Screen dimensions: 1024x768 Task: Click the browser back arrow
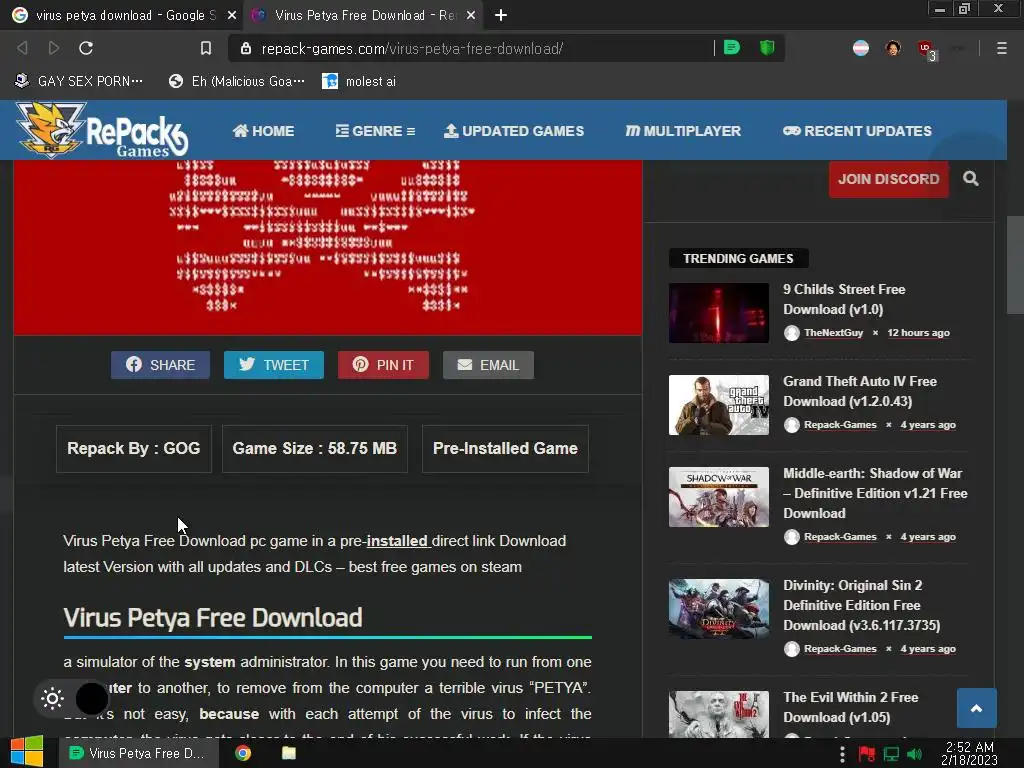22,48
